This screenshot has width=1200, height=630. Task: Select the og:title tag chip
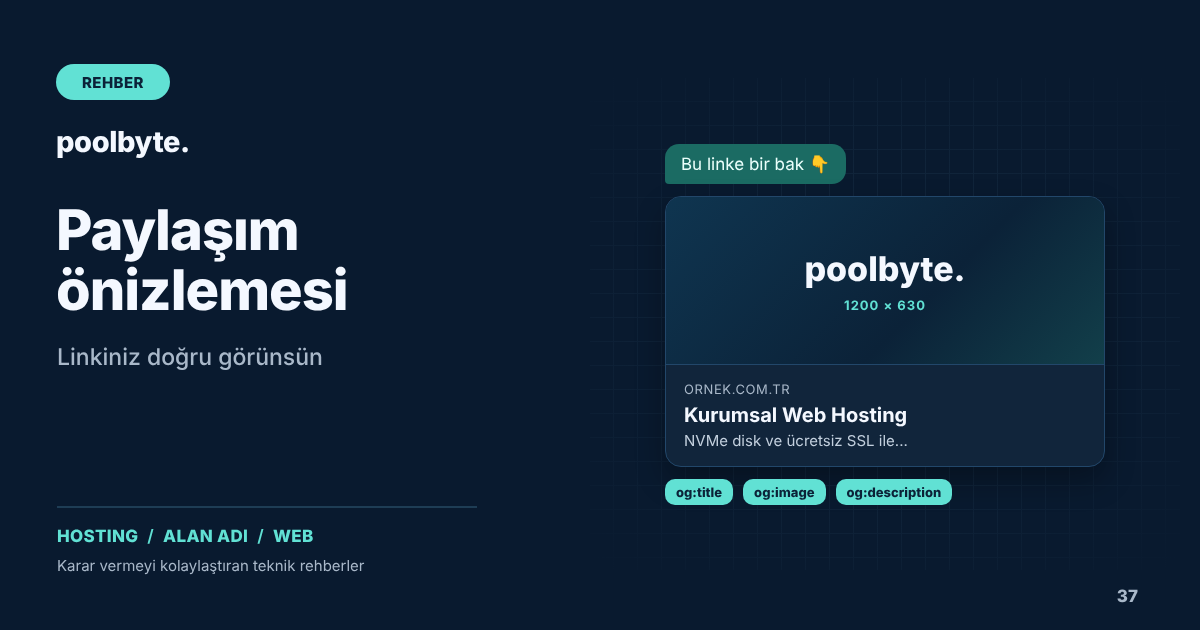pos(699,492)
